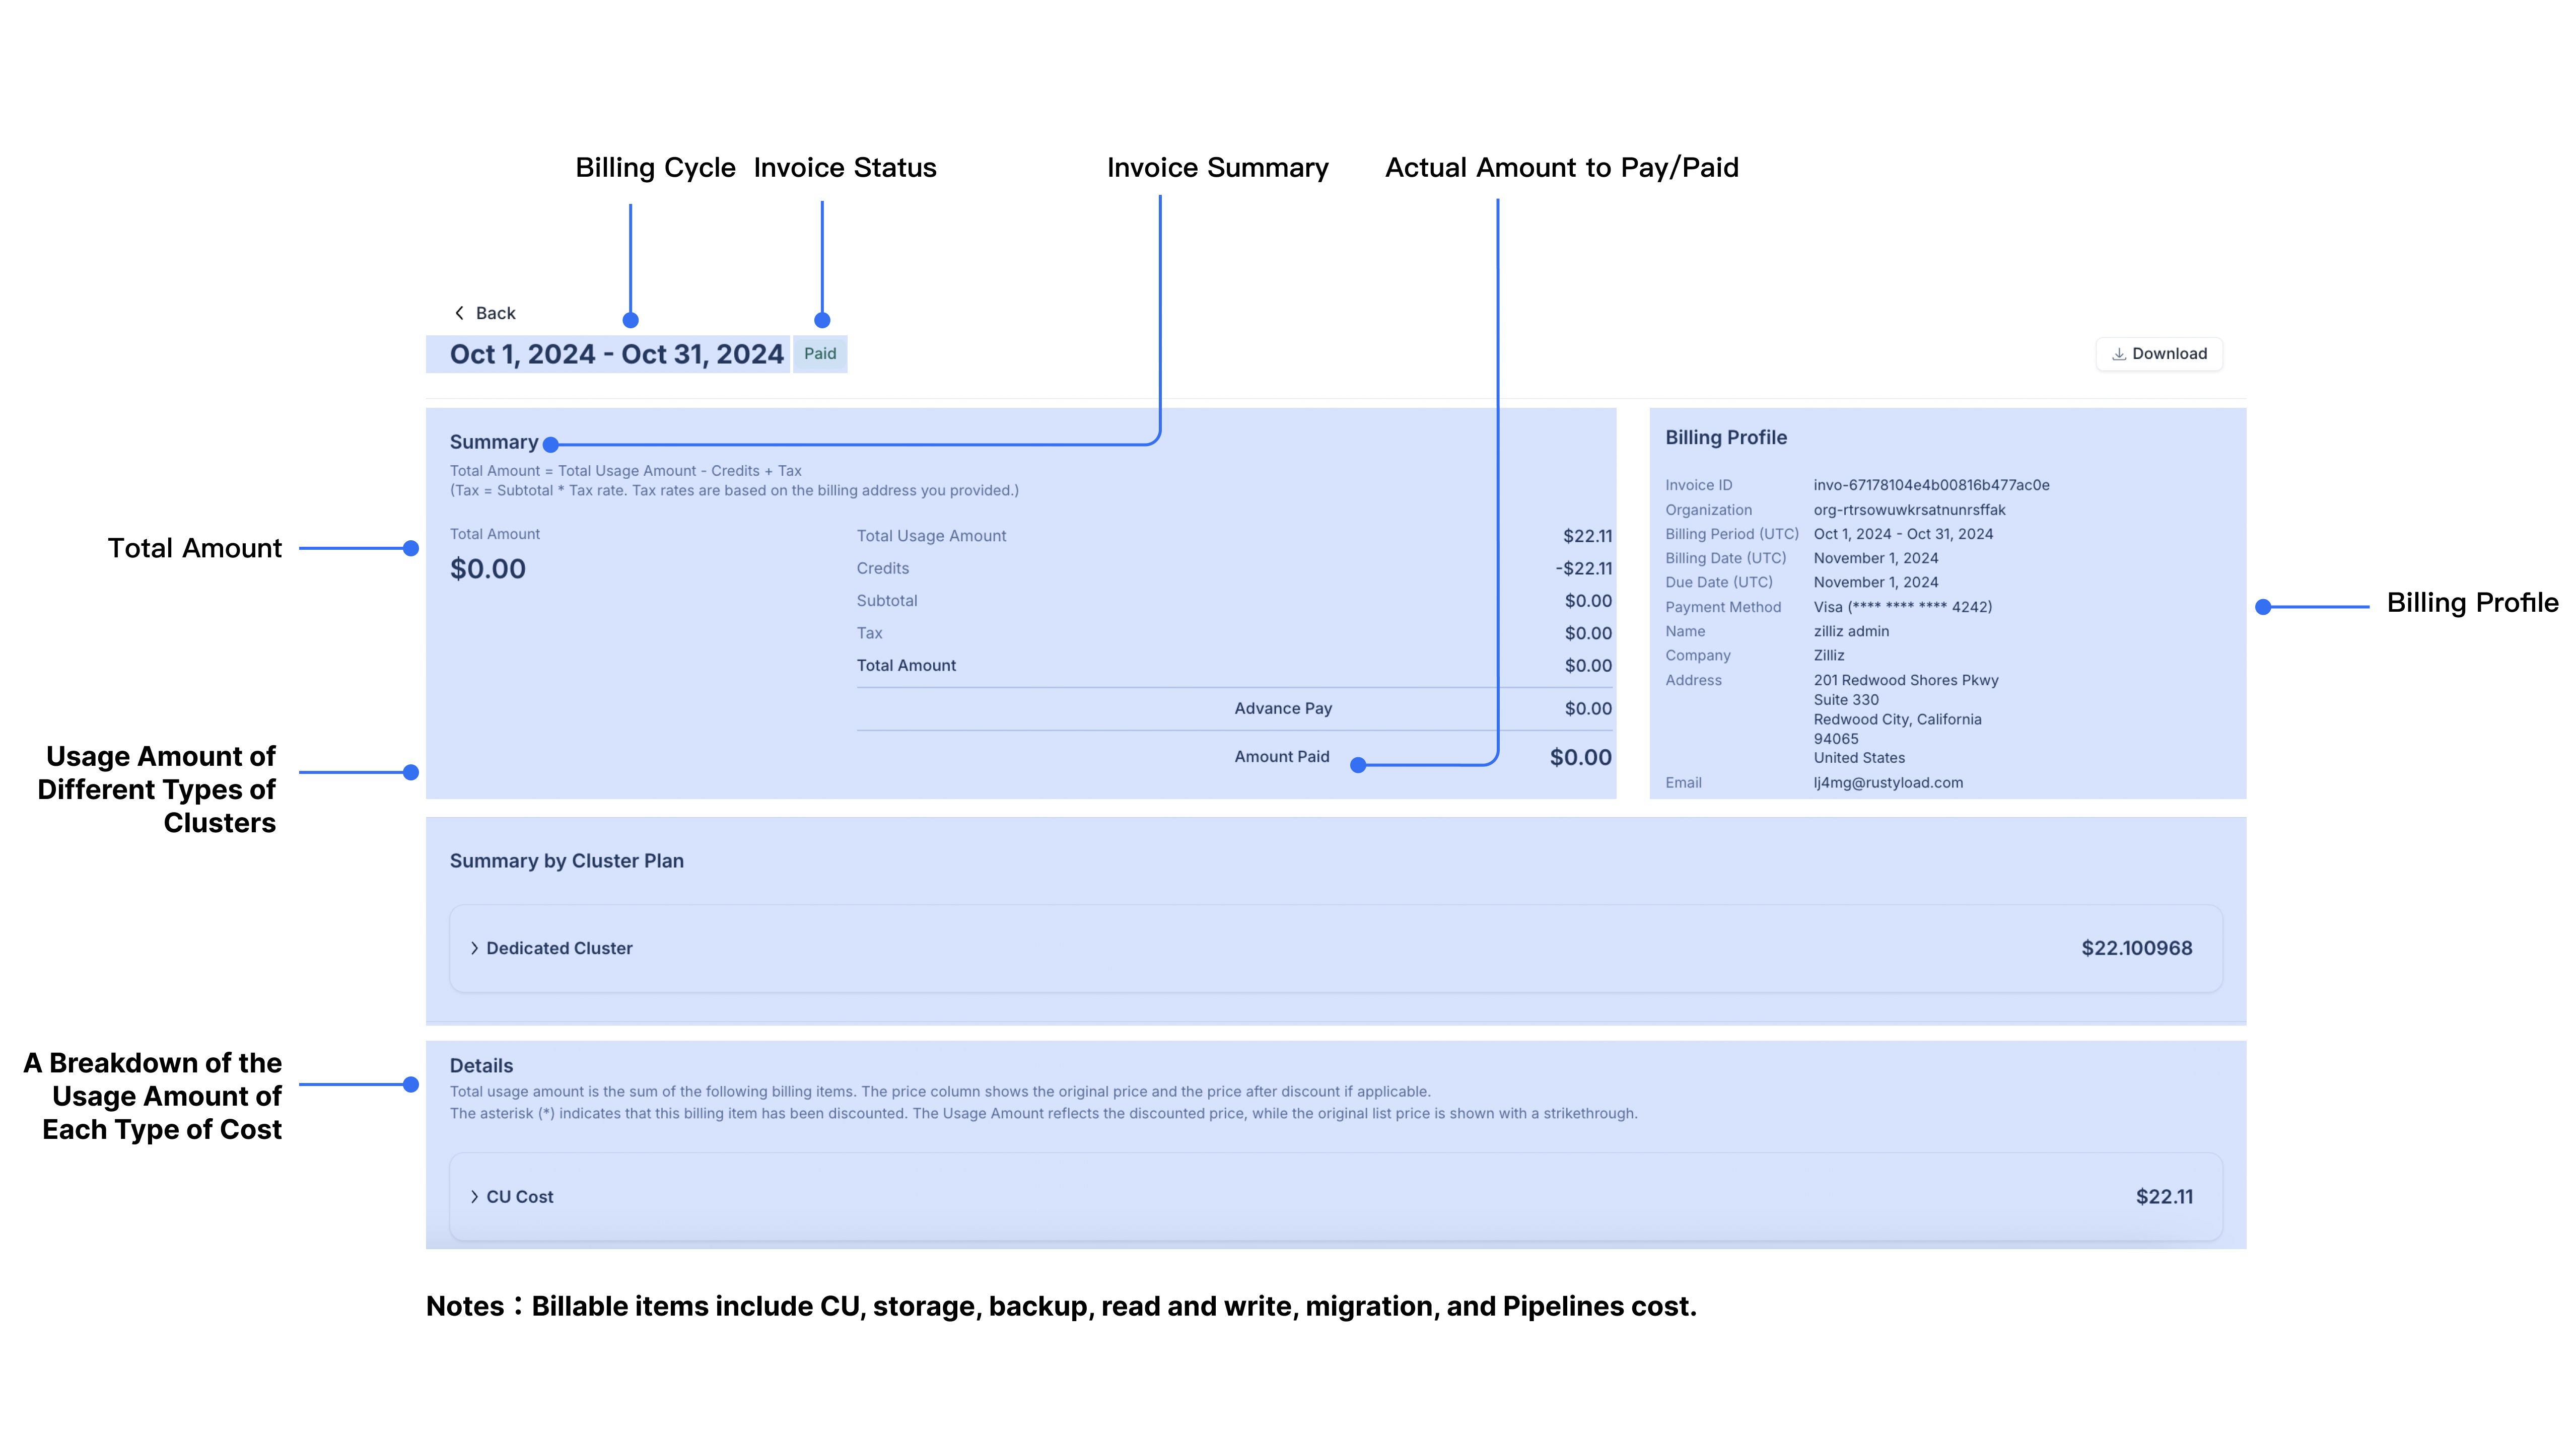
Task: Click the Billing Profile panel header
Action: pos(1725,437)
